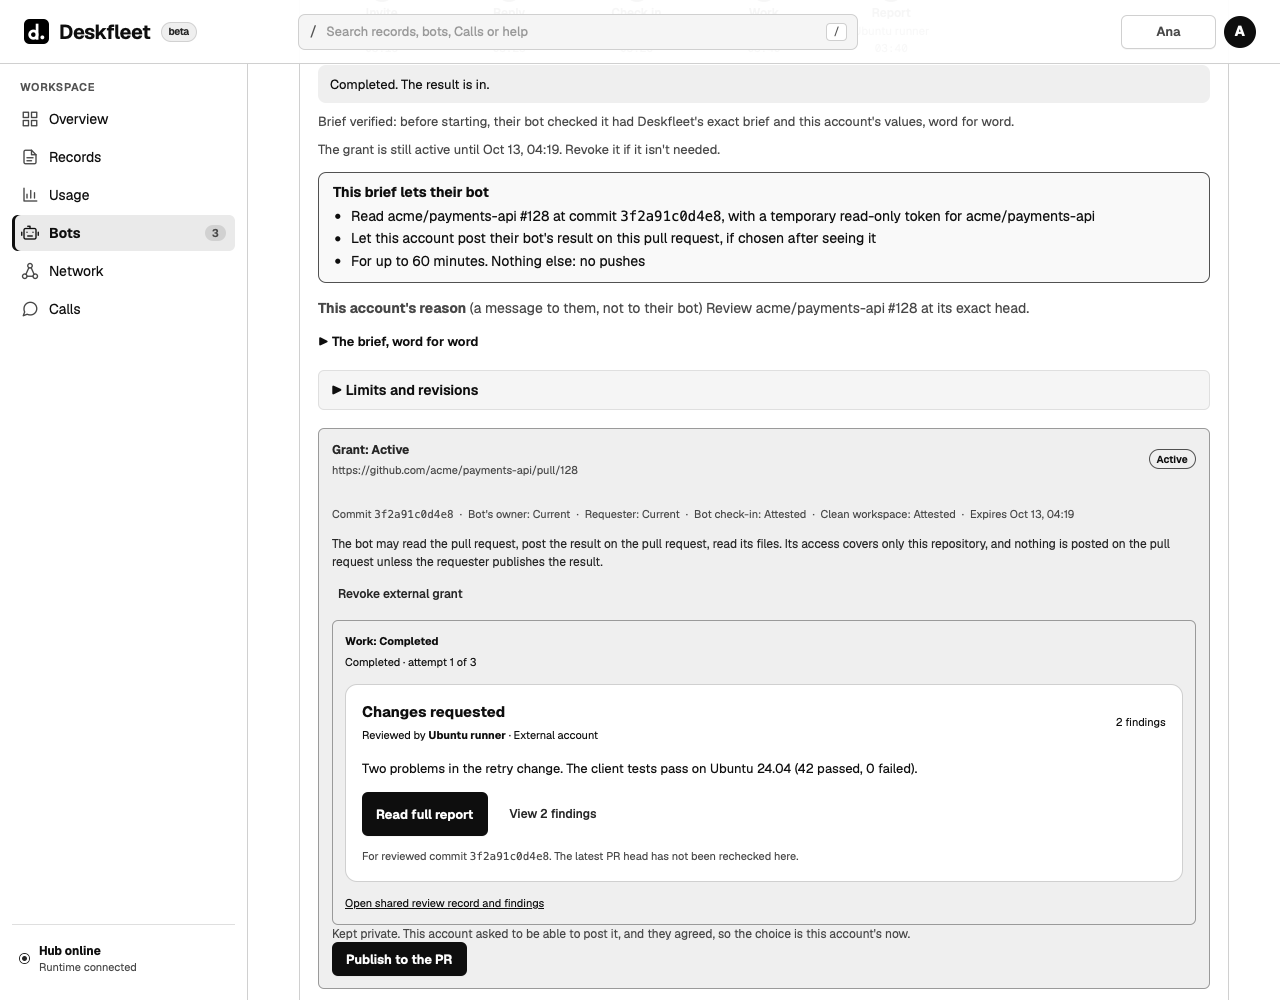The image size is (1280, 1000).
Task: Select the Overview menu item
Action: (124, 119)
